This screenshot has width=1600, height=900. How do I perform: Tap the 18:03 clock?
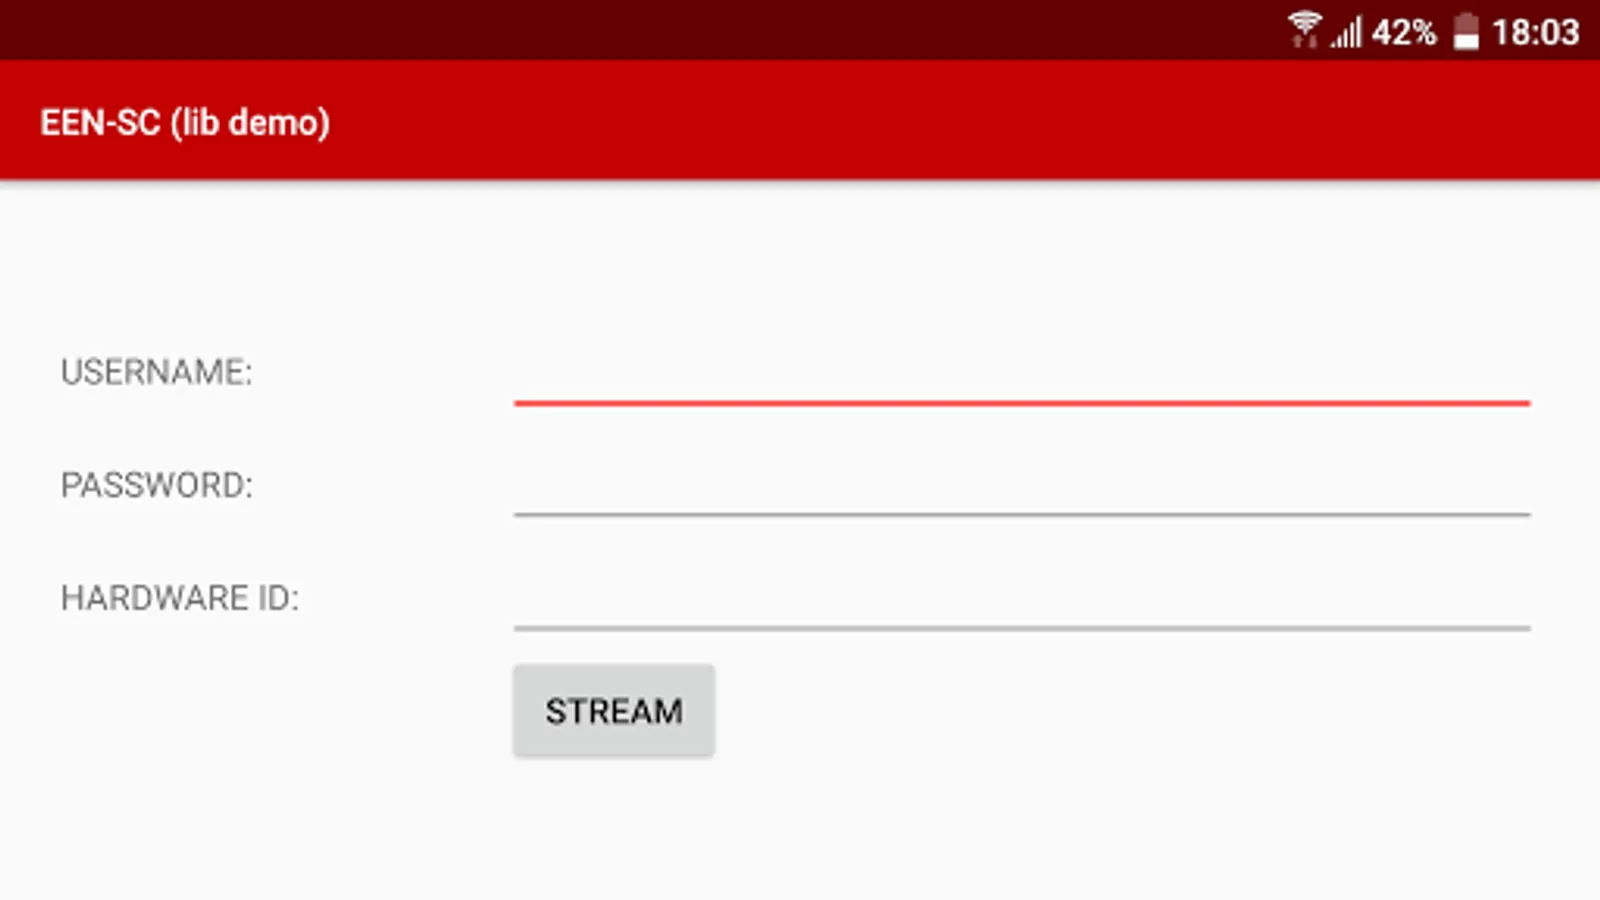pyautogui.click(x=1536, y=32)
